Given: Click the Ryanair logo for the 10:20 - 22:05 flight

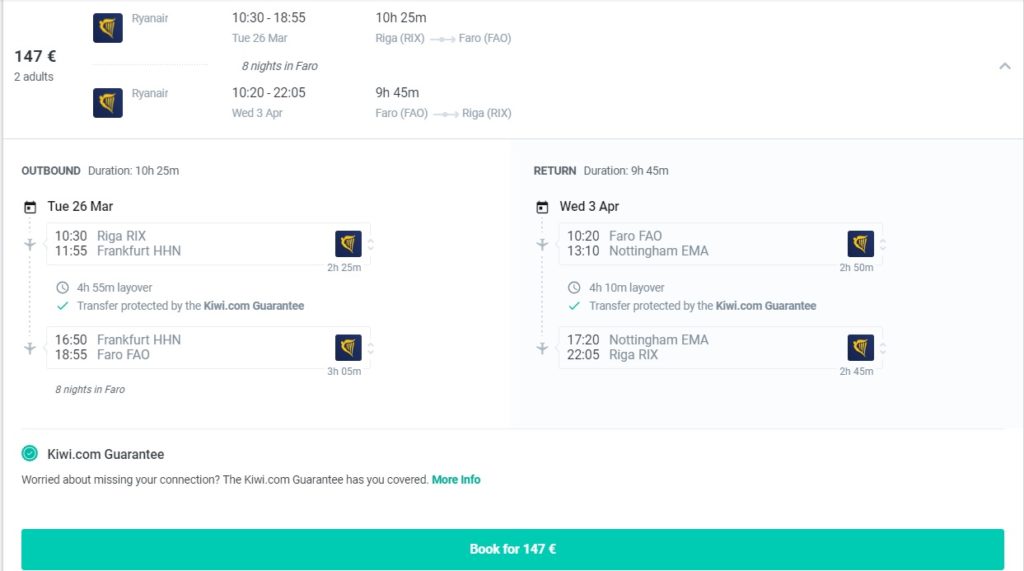Looking at the screenshot, I should coord(108,103).
